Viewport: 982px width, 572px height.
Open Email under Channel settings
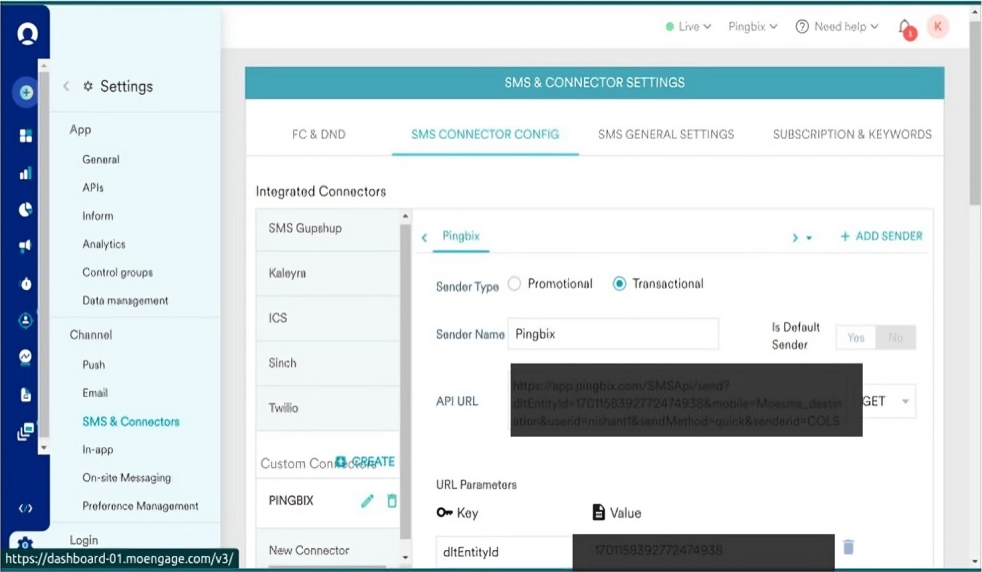tap(95, 393)
